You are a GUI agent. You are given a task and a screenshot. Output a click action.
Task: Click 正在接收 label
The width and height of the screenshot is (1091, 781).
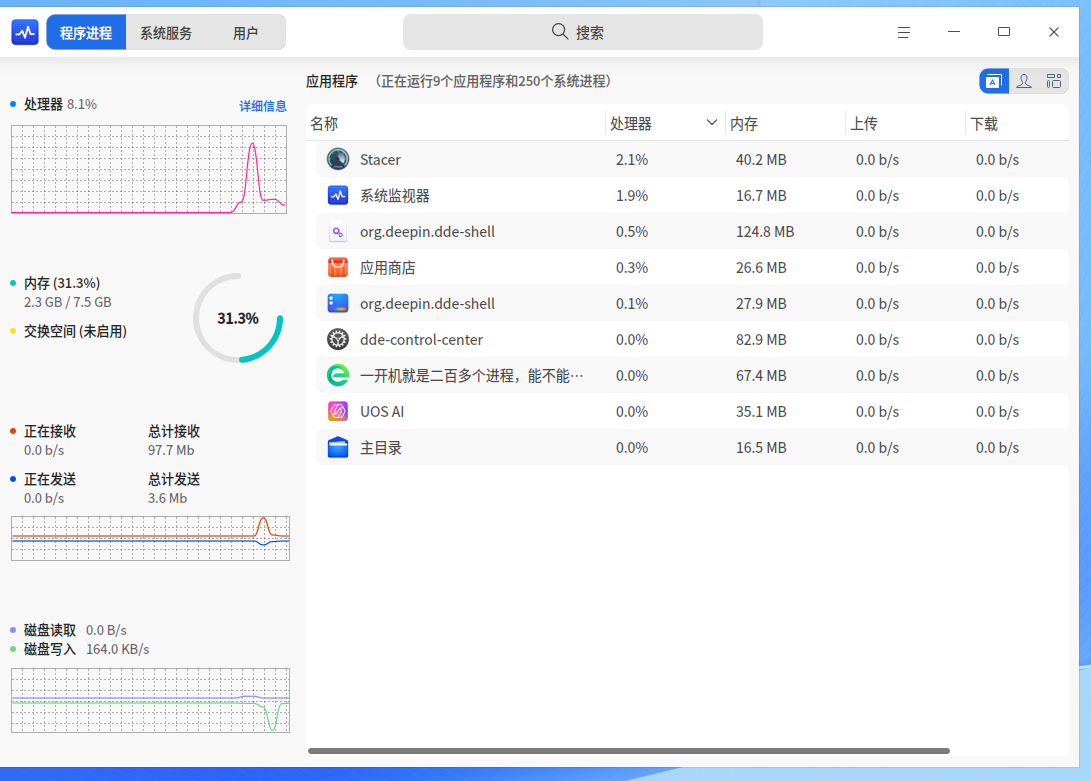tap(50, 432)
